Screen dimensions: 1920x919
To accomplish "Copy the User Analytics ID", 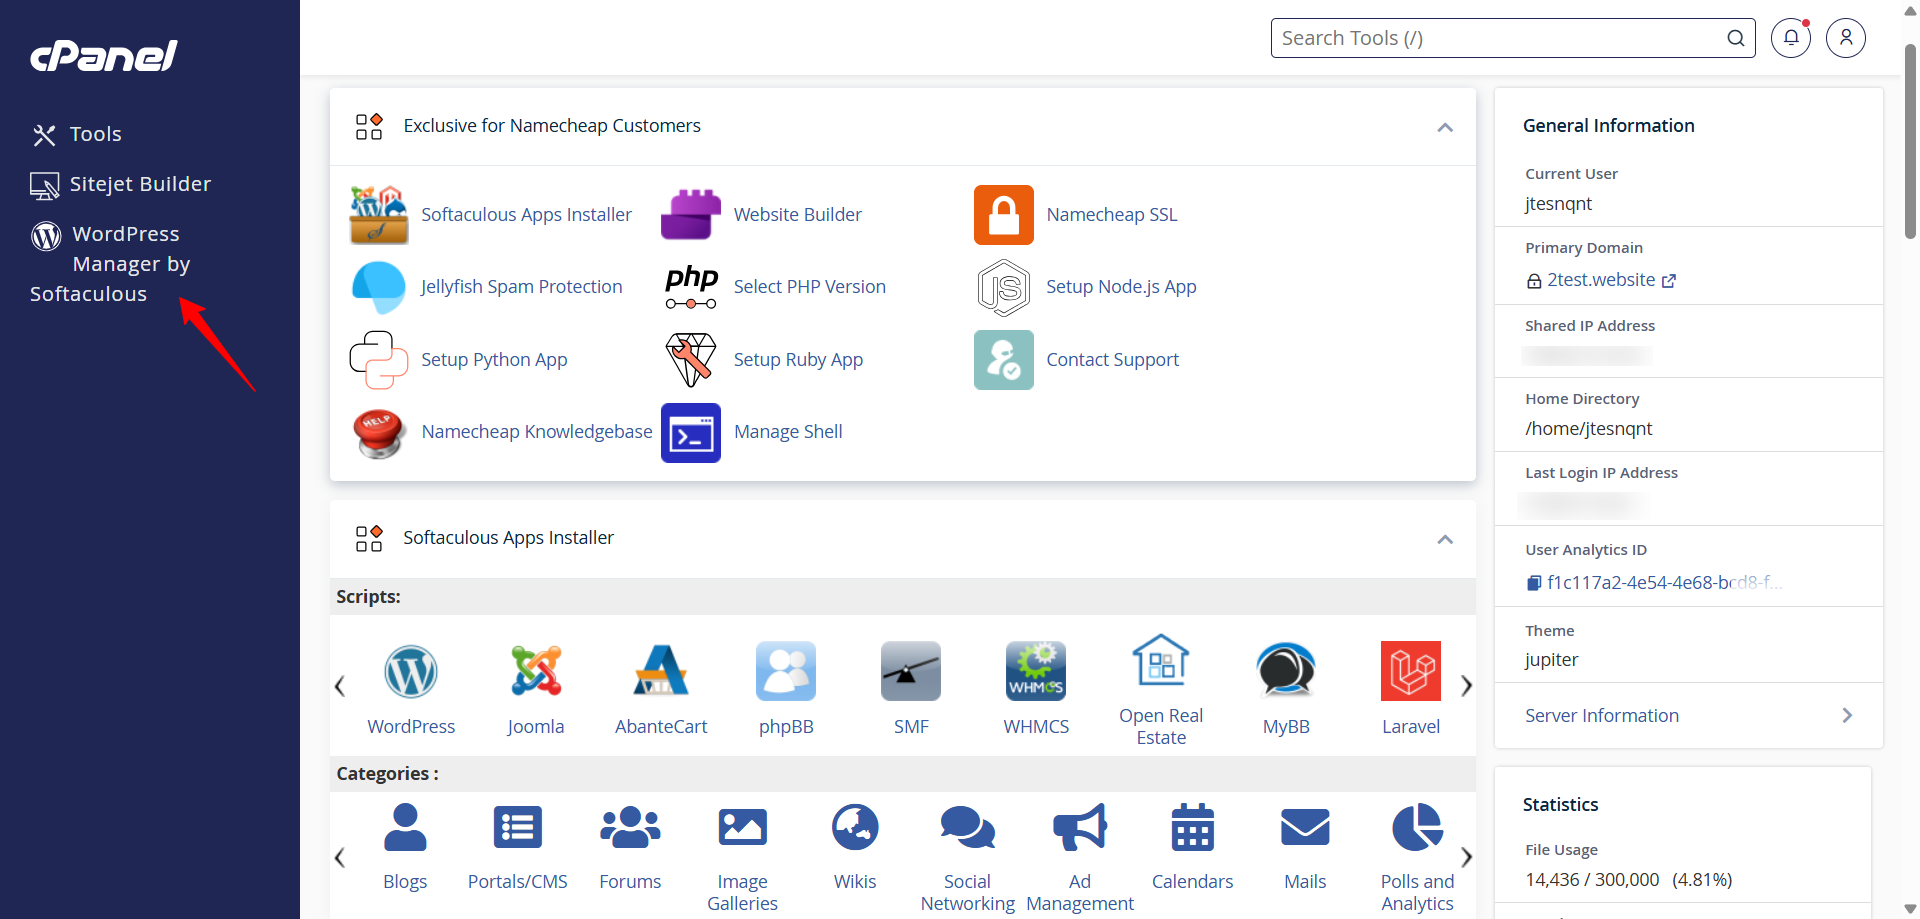I will 1534,583.
